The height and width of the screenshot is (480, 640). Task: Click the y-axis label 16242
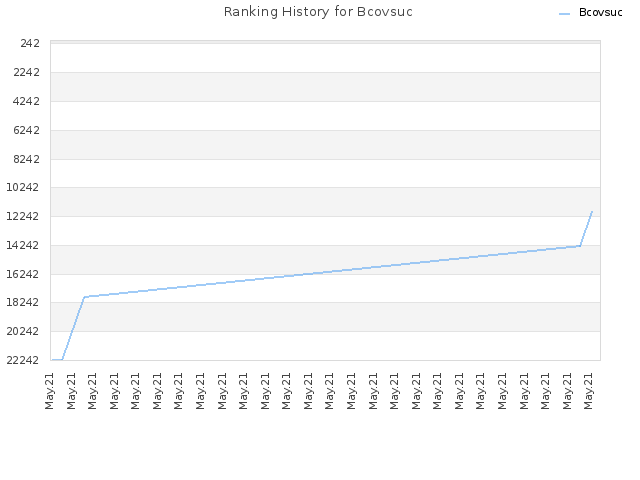pyautogui.click(x=23, y=274)
